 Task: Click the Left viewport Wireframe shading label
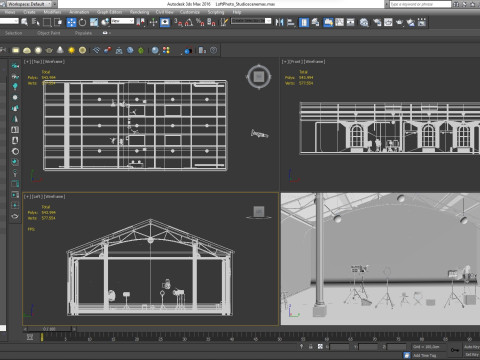tap(55, 197)
